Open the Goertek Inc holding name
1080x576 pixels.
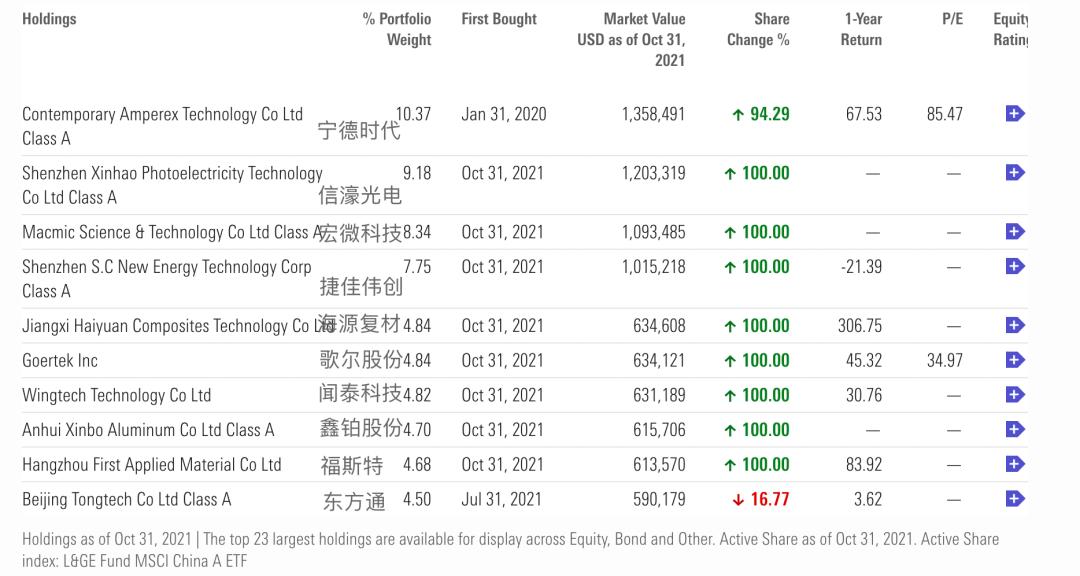pos(60,360)
